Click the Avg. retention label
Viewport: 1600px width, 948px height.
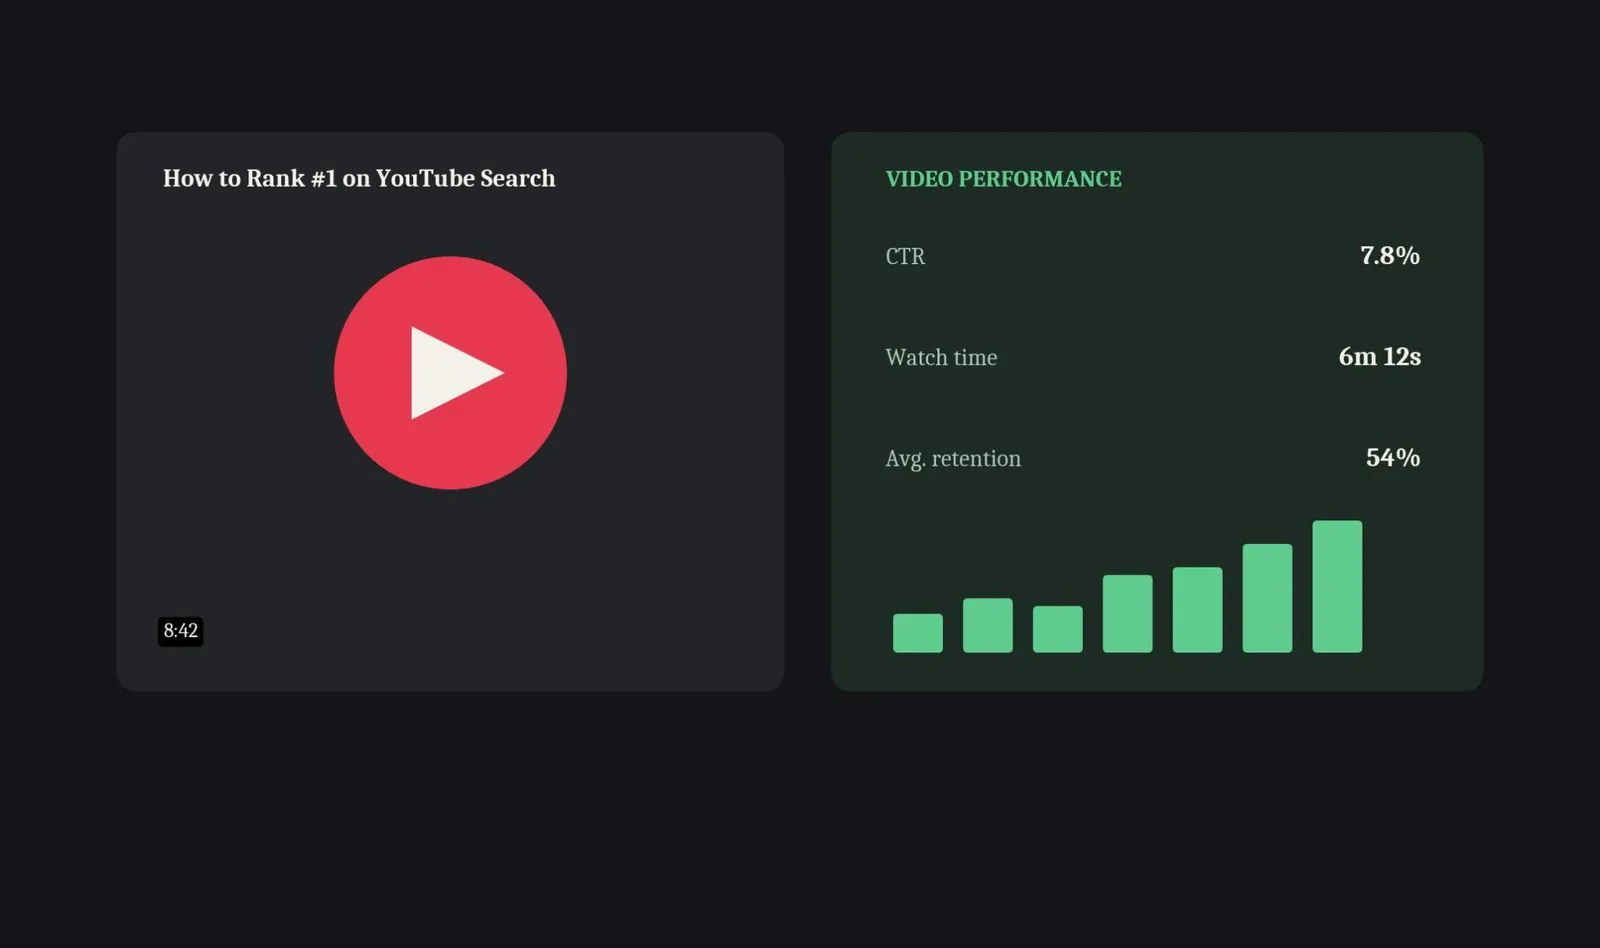coord(953,458)
